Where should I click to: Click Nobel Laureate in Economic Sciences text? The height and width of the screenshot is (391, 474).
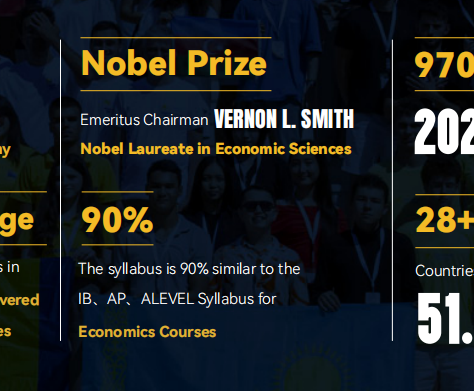point(216,149)
